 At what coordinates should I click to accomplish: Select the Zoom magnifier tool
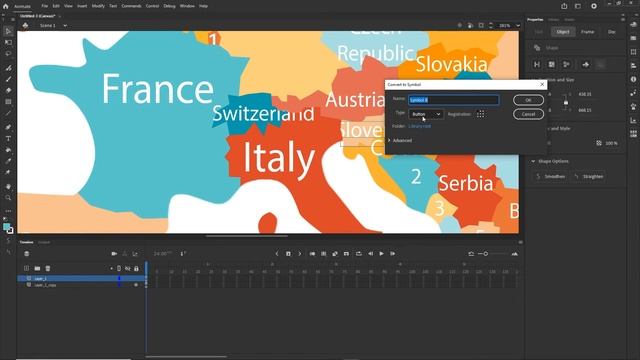pos(8,198)
